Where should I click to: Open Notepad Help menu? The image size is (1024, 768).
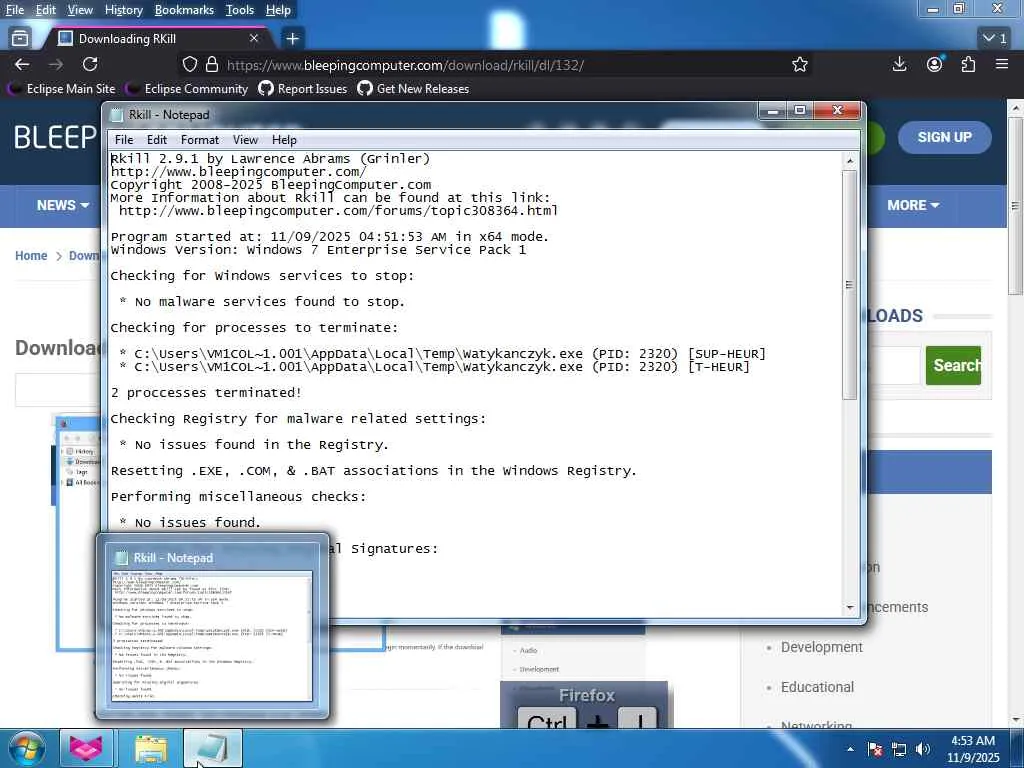coord(284,140)
